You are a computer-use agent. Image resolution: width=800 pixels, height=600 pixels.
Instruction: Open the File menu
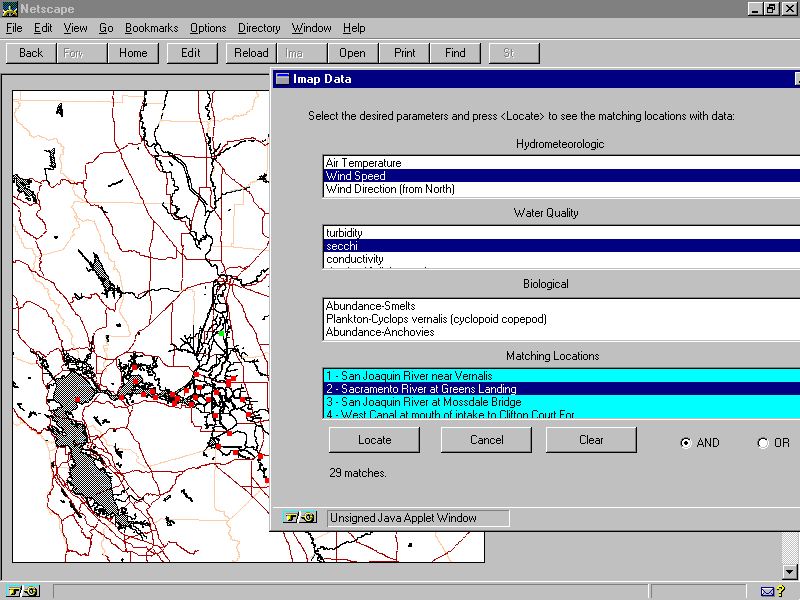14,28
